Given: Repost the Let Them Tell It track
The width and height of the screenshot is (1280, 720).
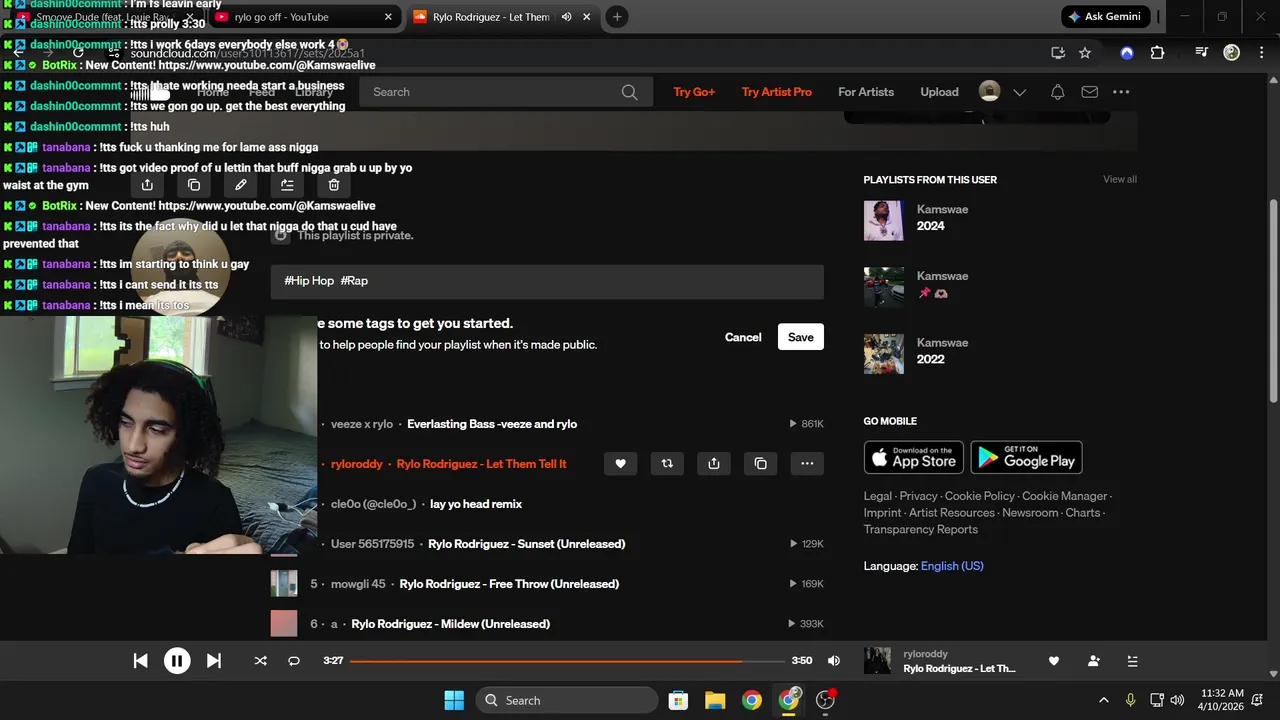Looking at the screenshot, I should click(667, 464).
